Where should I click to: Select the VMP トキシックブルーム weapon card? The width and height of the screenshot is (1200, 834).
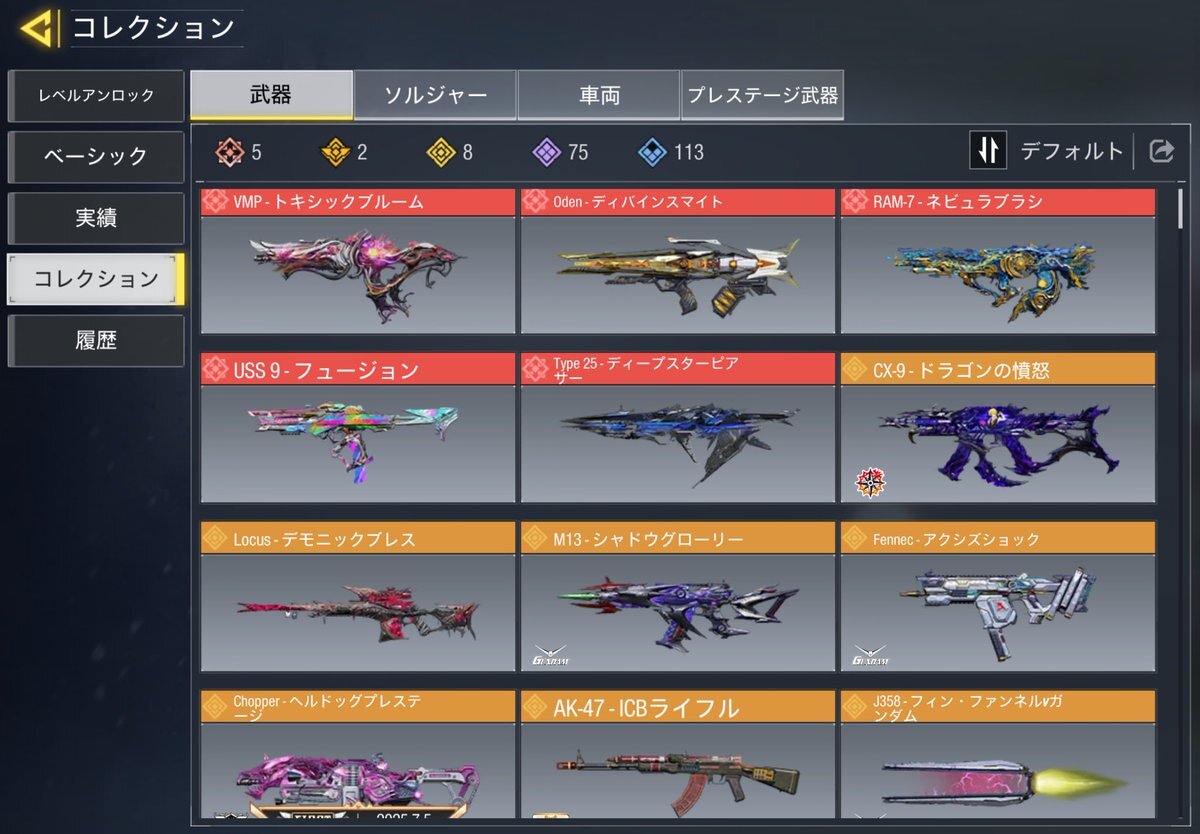click(358, 261)
